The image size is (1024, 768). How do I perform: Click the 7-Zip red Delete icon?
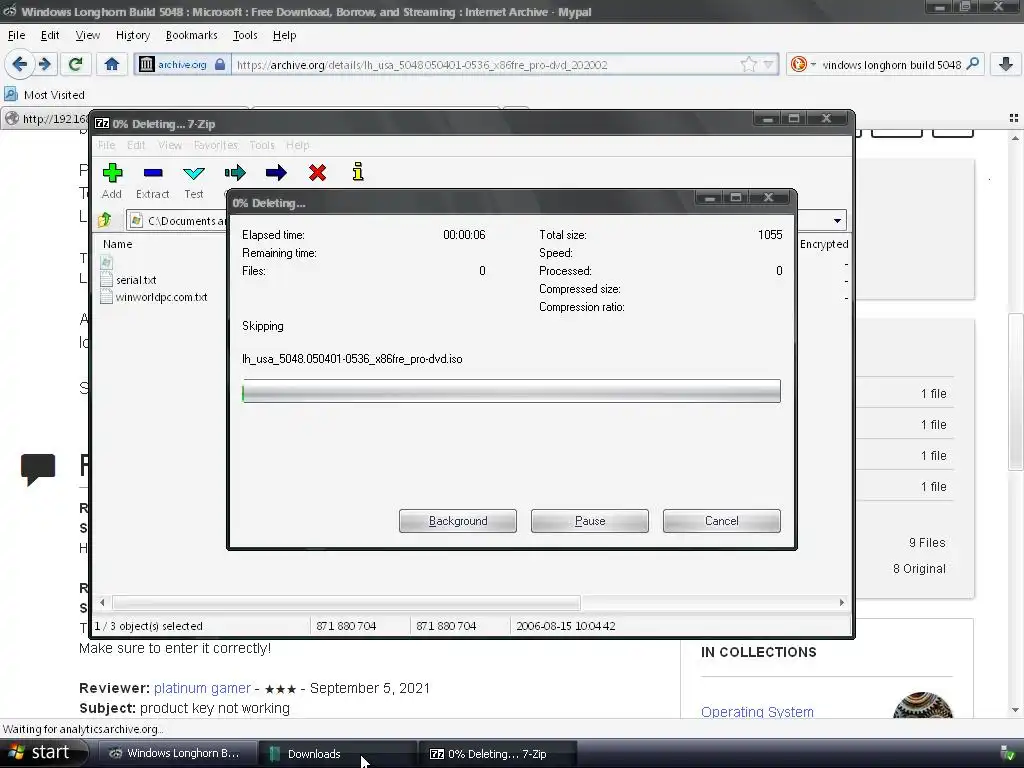(317, 172)
